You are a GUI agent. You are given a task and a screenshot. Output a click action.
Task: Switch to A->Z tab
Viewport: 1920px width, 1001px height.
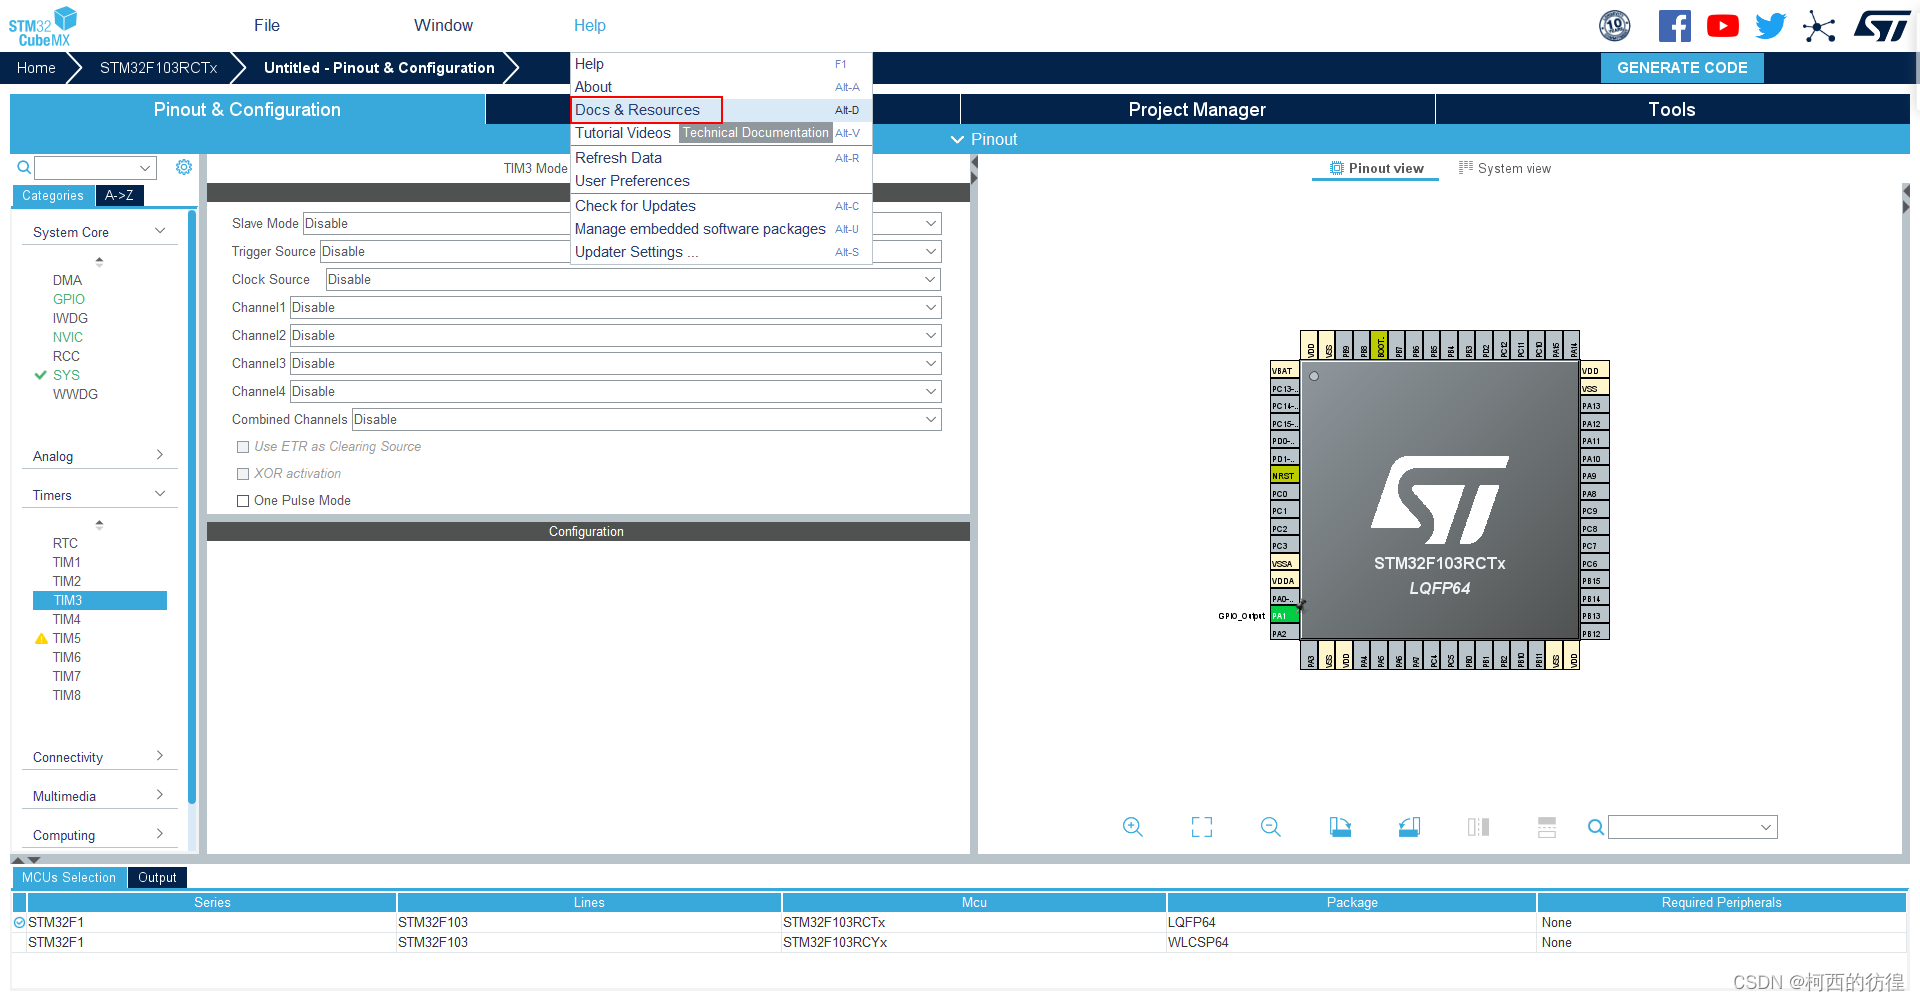coord(120,196)
